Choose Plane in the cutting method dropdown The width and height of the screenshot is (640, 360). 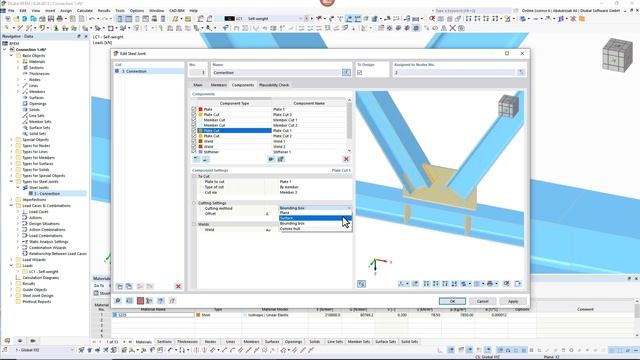coord(315,213)
